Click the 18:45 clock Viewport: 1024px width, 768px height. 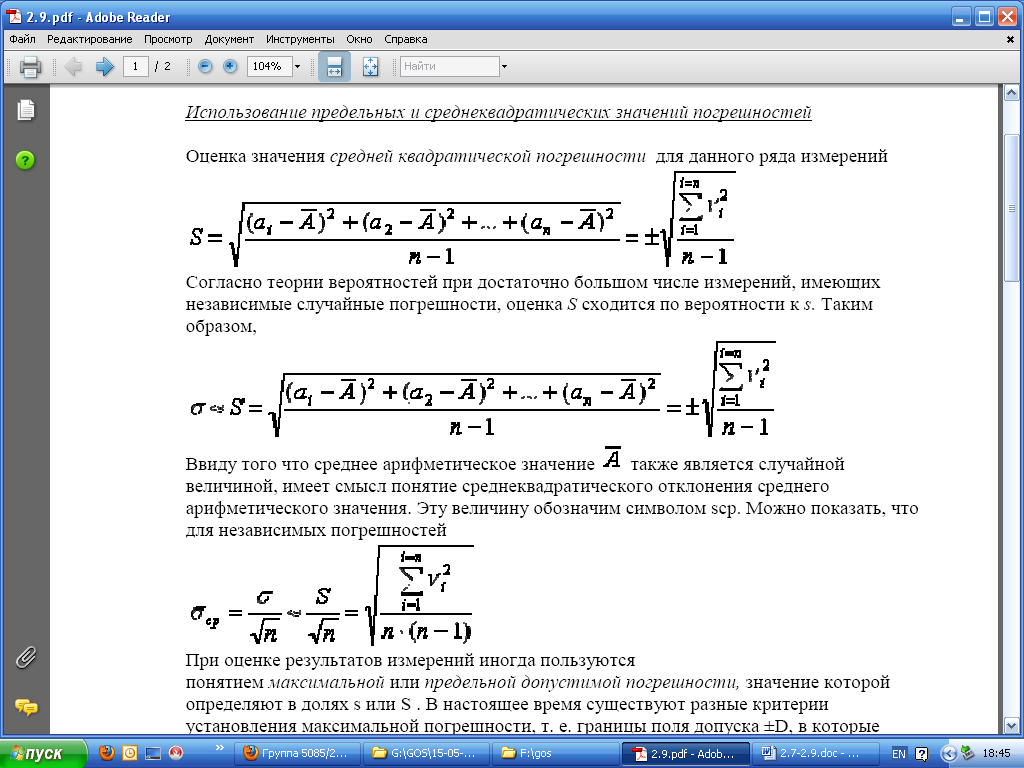pos(997,754)
